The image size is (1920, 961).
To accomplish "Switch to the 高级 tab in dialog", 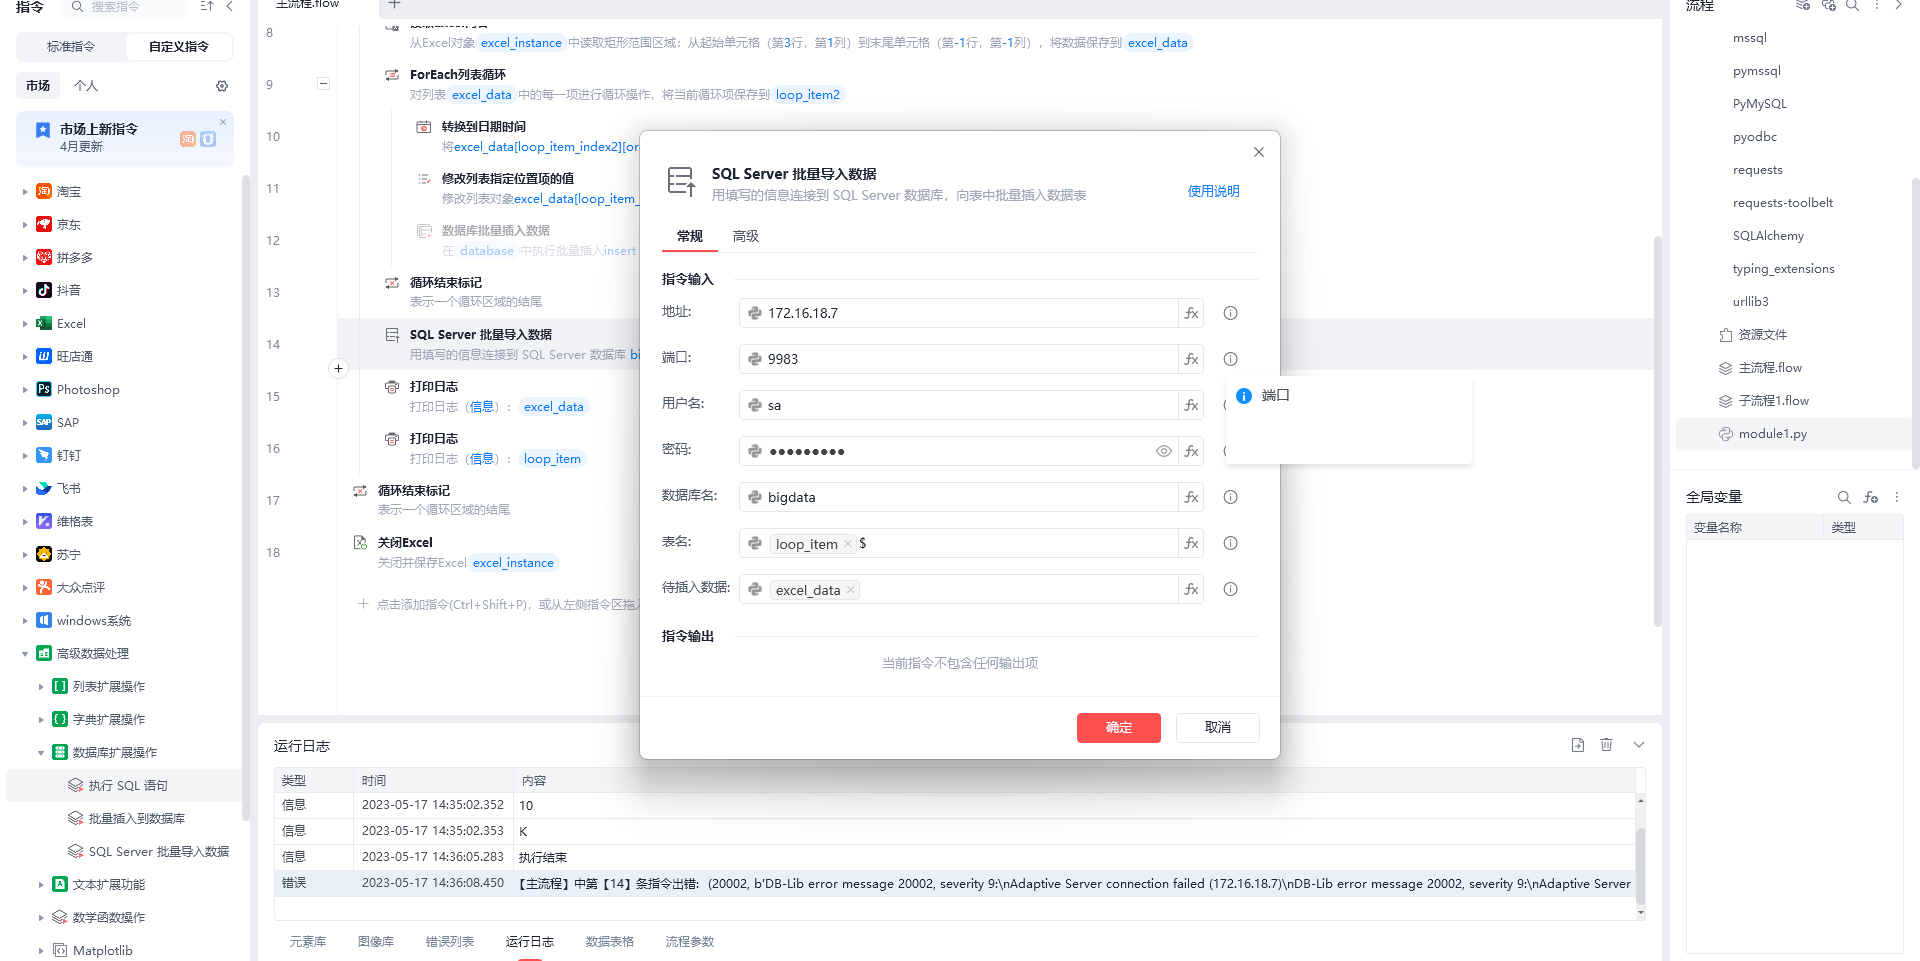I will pos(745,236).
